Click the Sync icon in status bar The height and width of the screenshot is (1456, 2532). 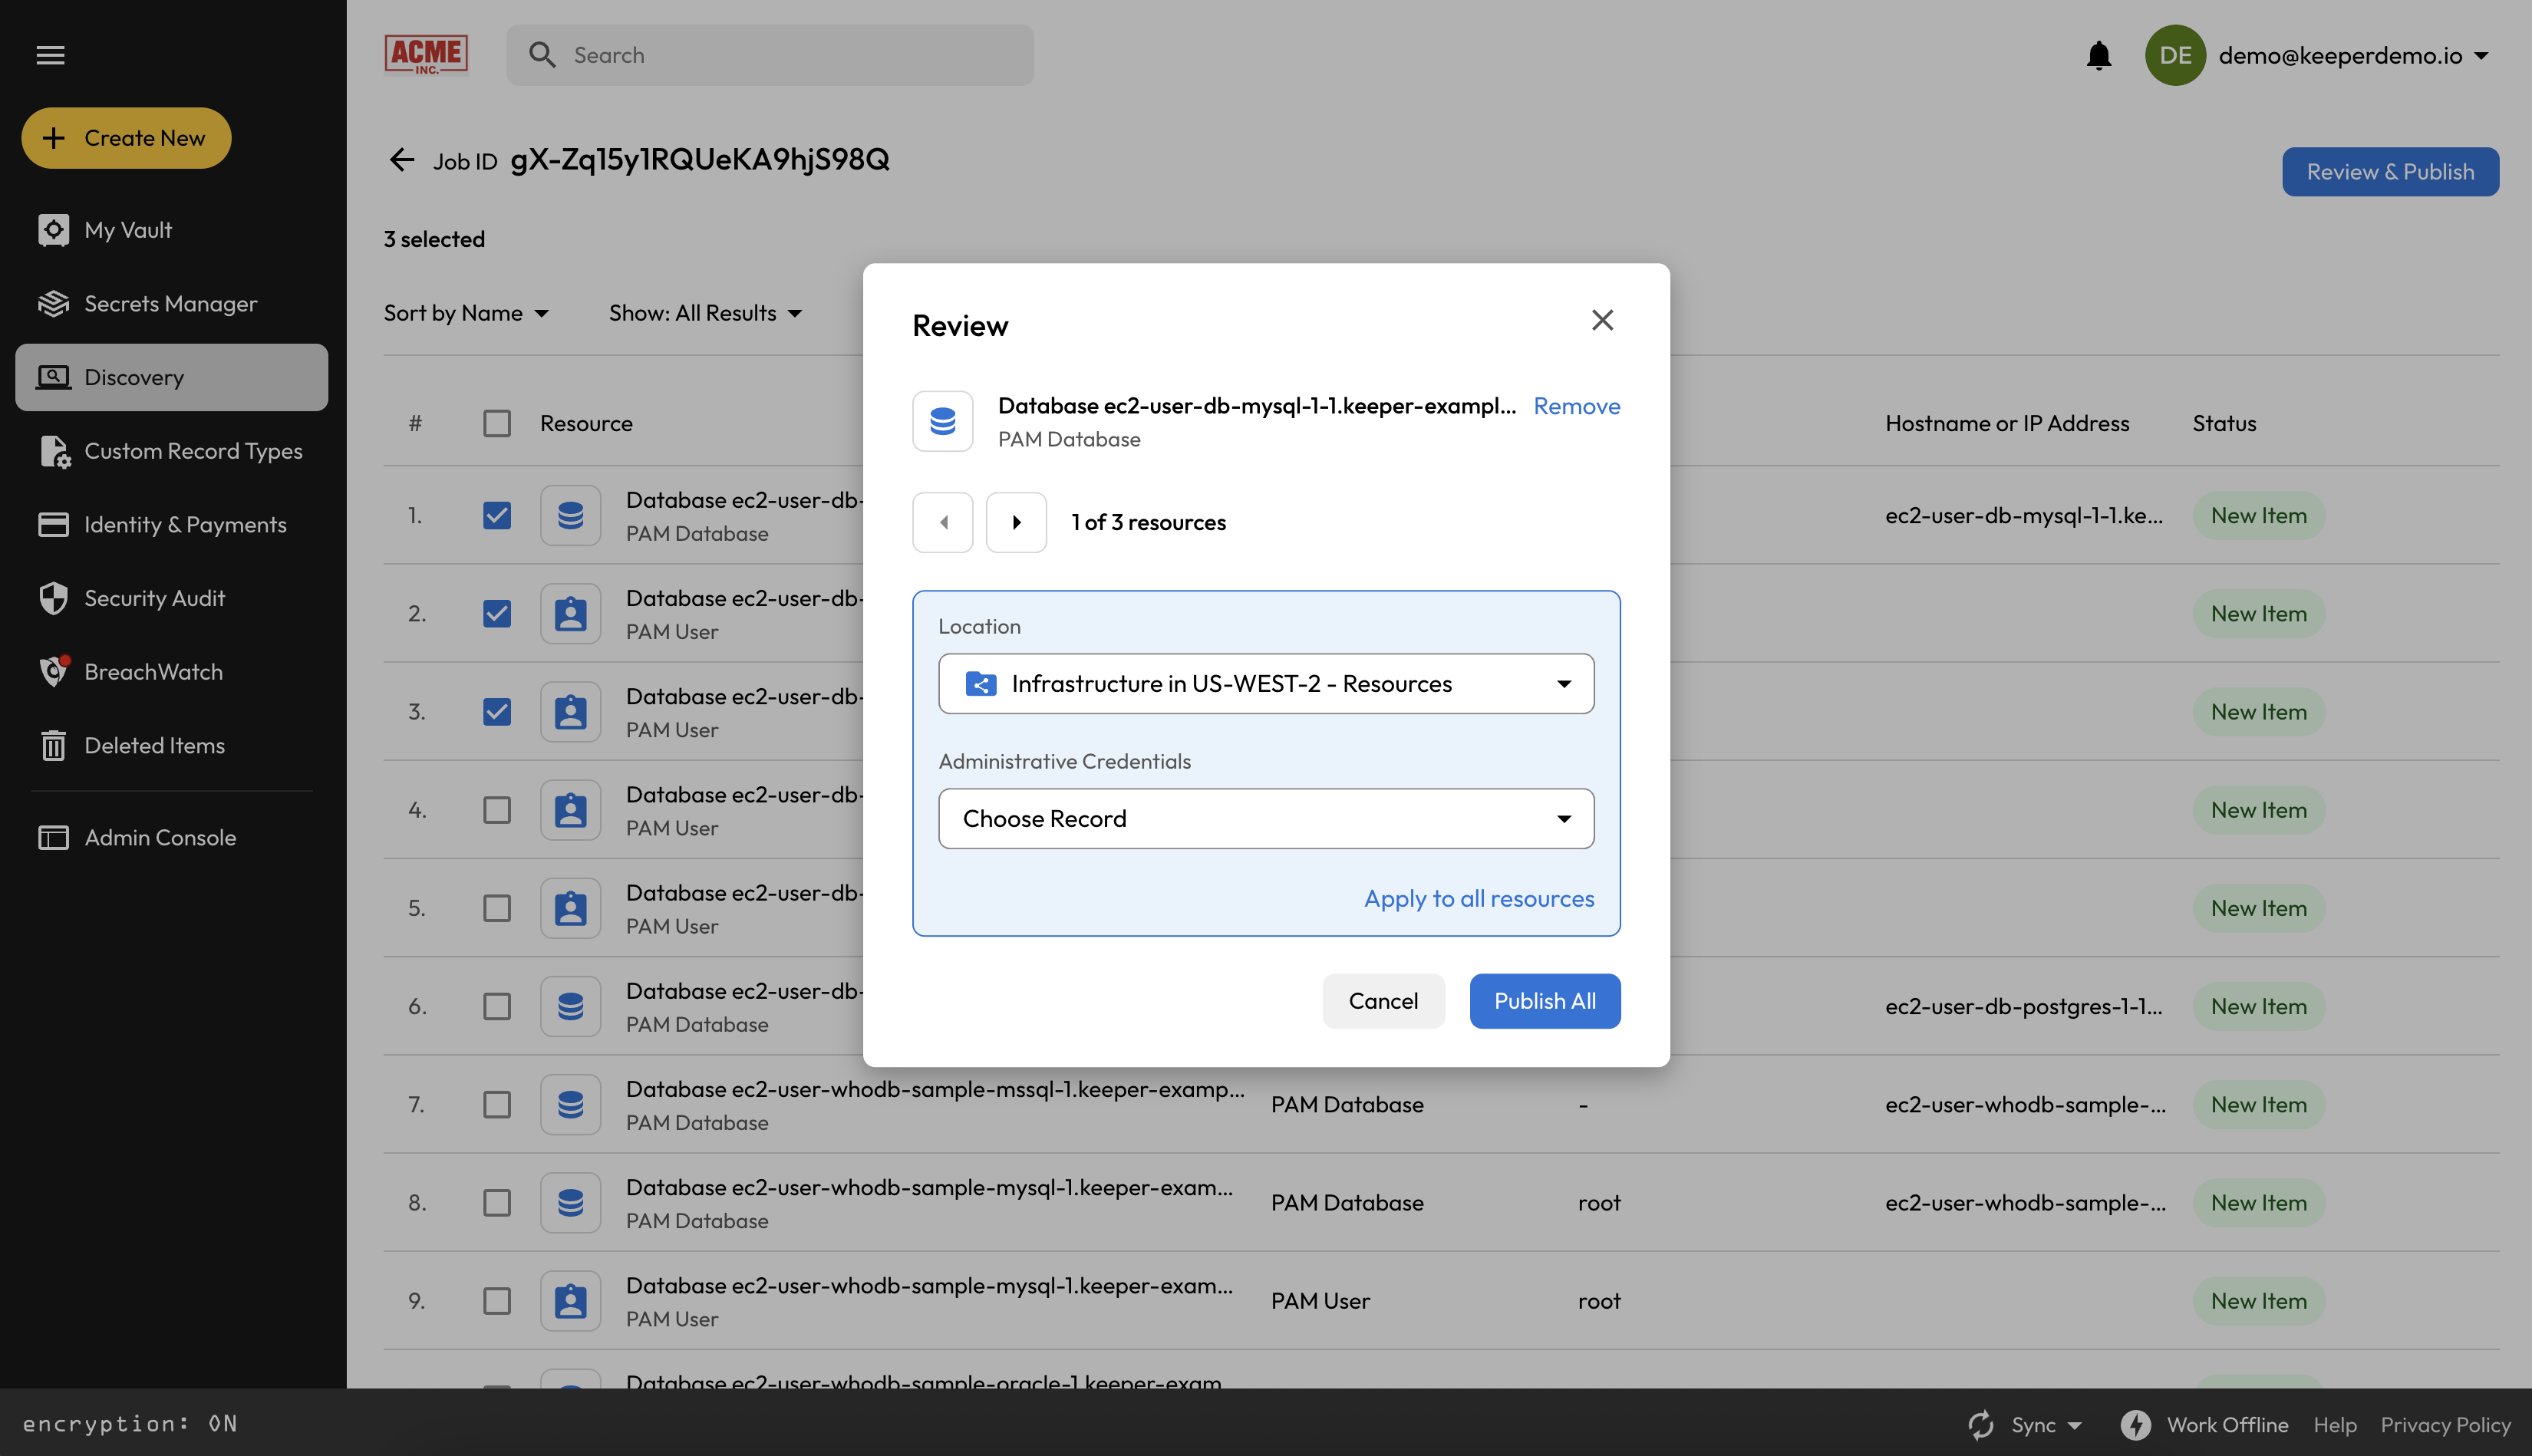(1981, 1424)
